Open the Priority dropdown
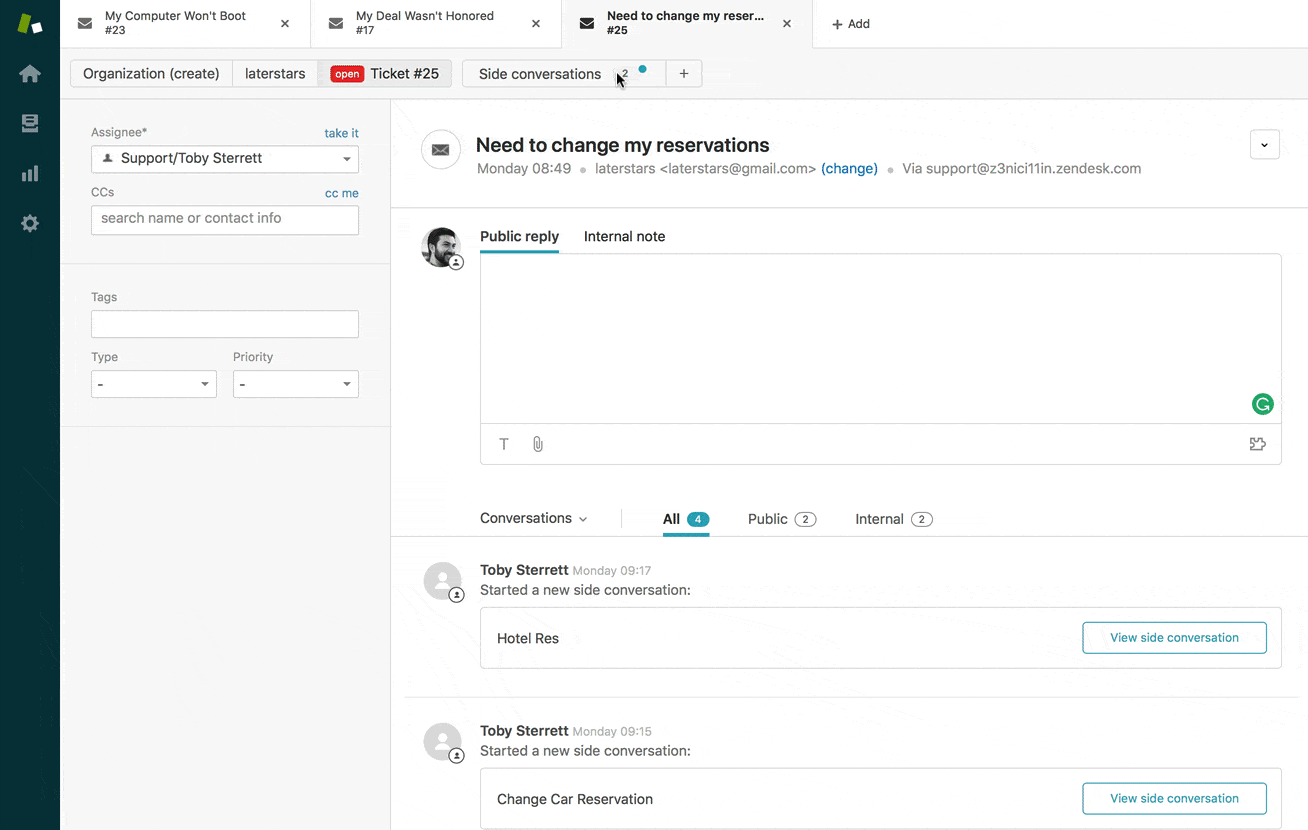 tap(296, 384)
